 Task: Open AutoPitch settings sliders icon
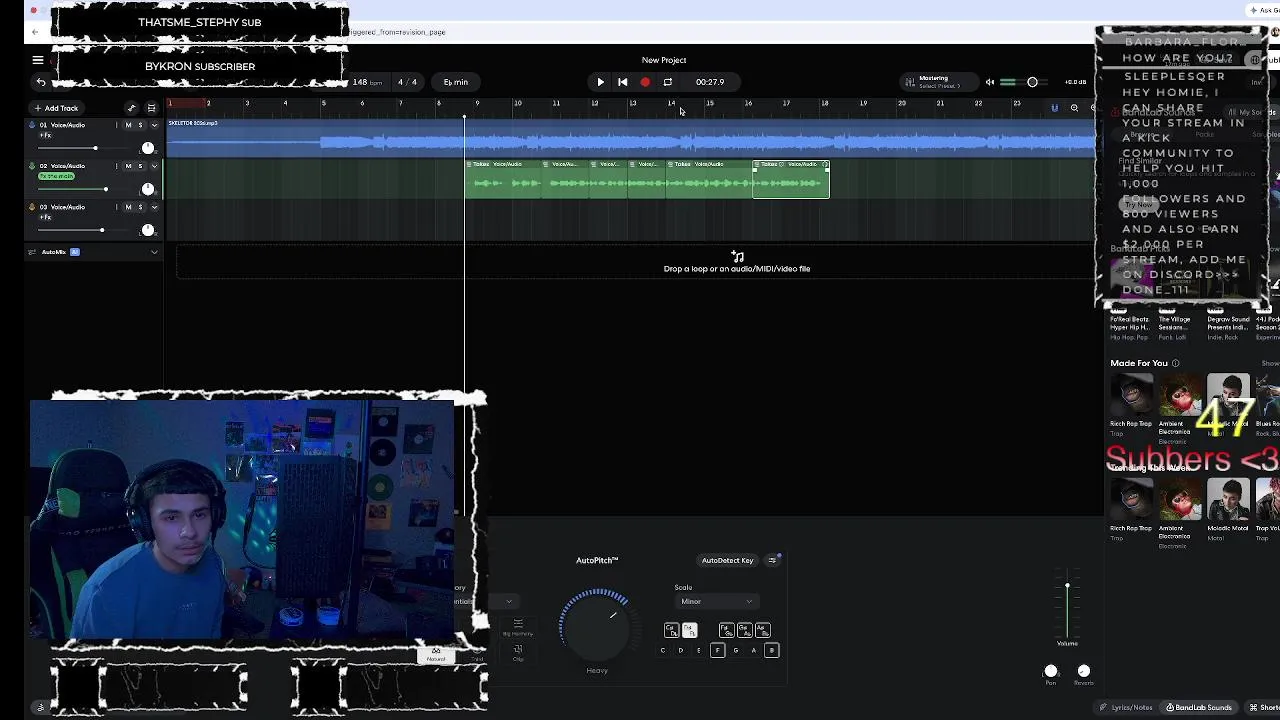click(x=772, y=560)
